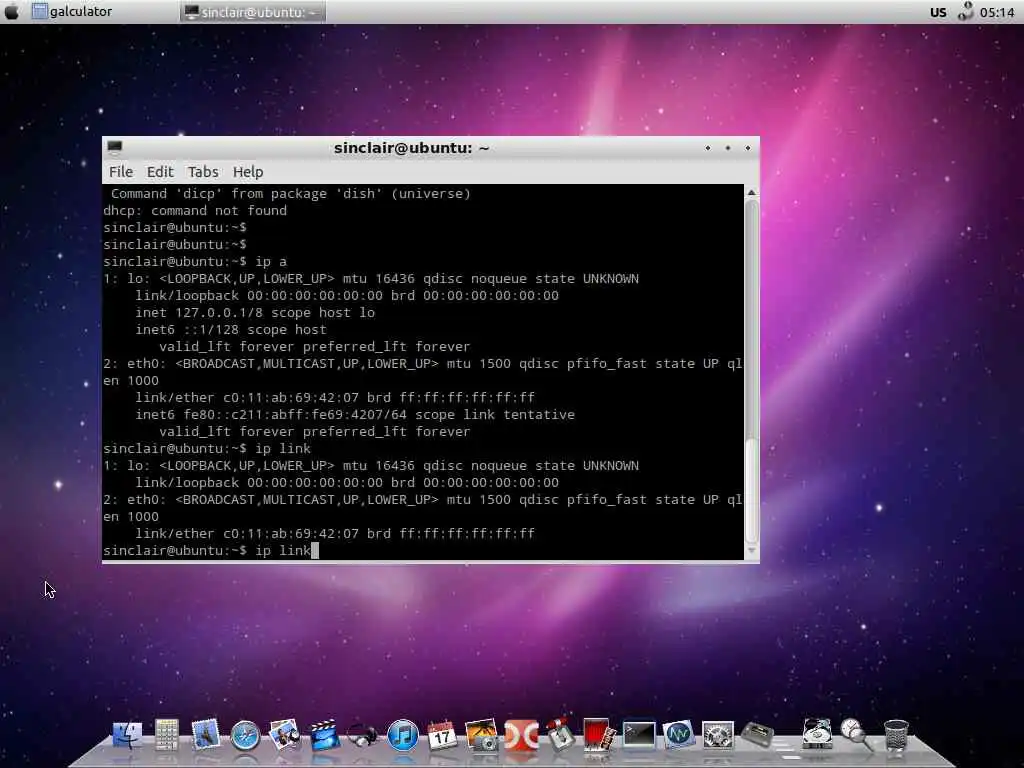The height and width of the screenshot is (768, 1024).
Task: Click the terminal scrollbar down arrow
Action: pyautogui.click(x=751, y=551)
